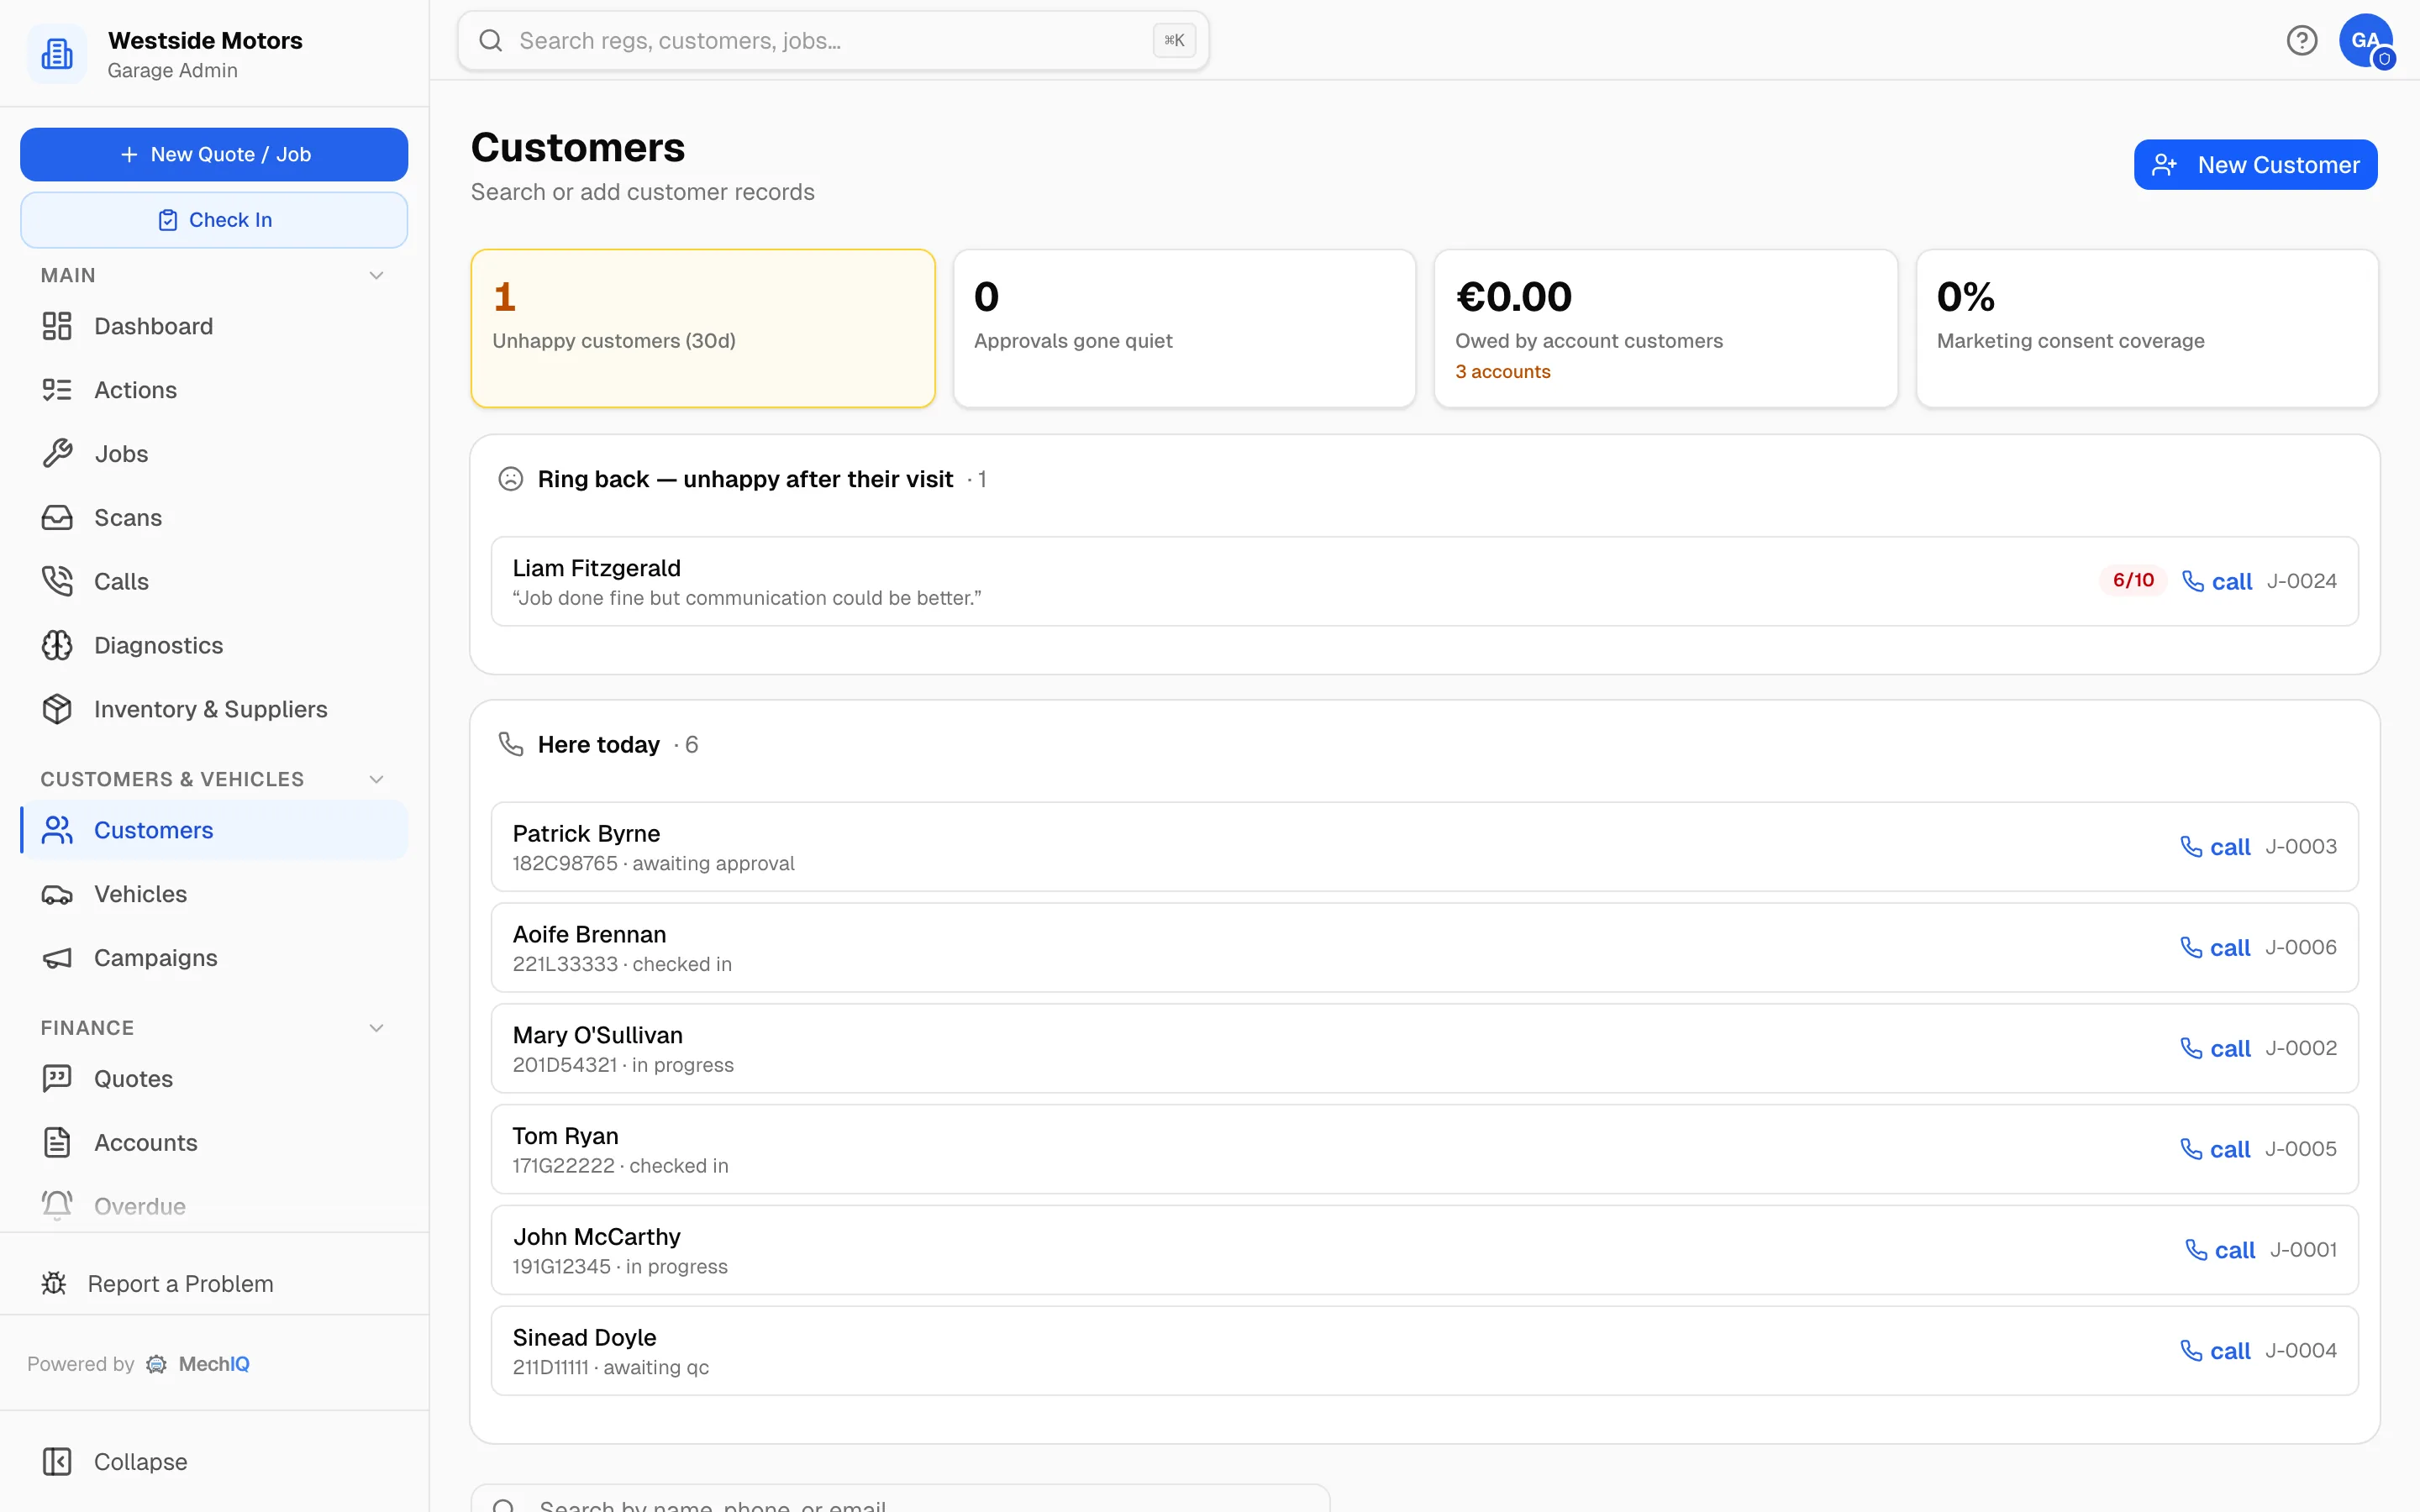Open job J-0004 for Sinead Doyle
The image size is (2420, 1512).
(x=2301, y=1351)
